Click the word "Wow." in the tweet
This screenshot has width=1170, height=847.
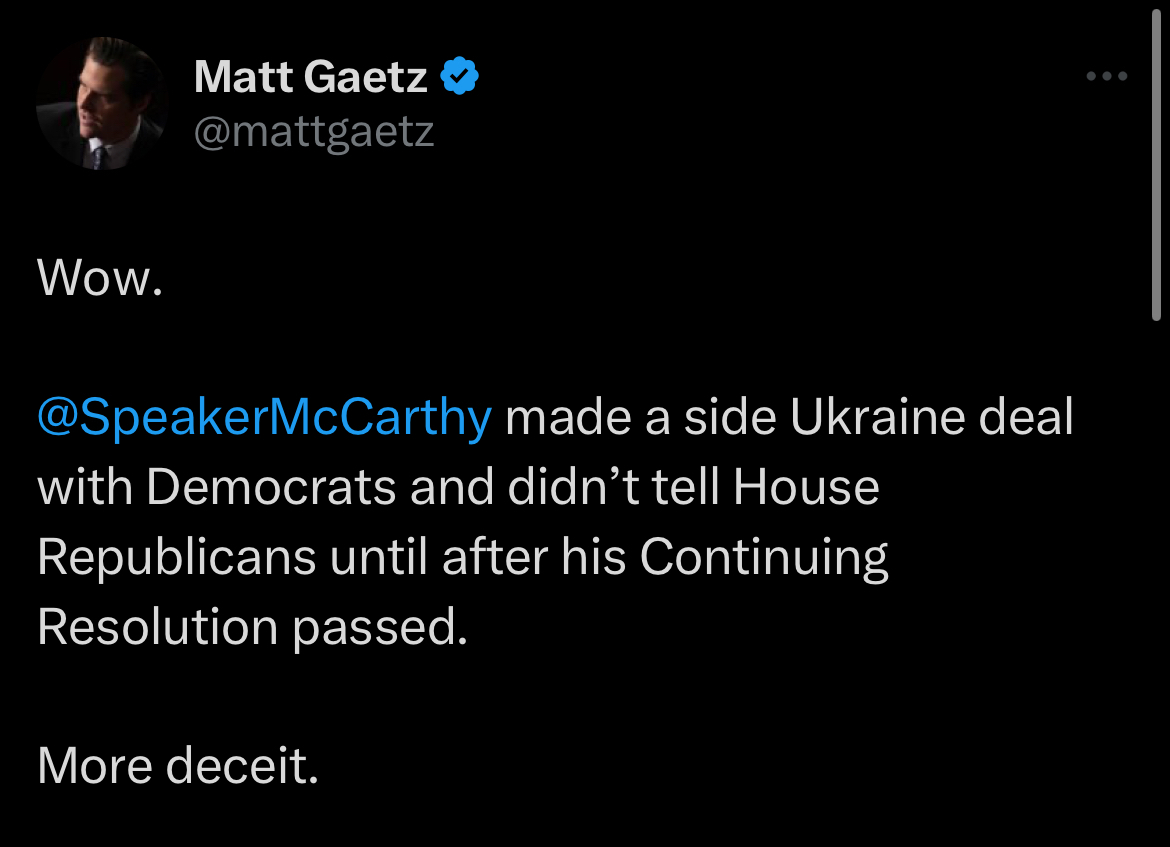pyautogui.click(x=99, y=279)
